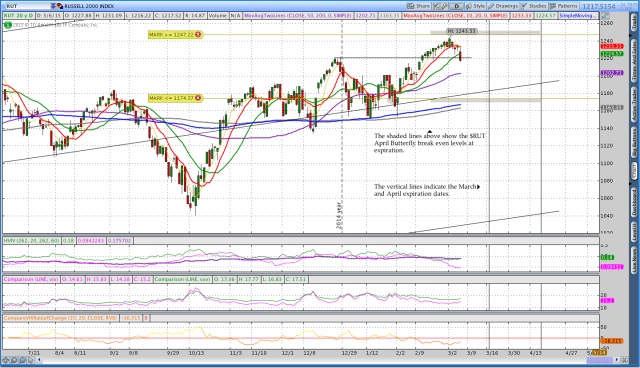
Task: Click the CompareVIXRateofChange study label
Action: 60,318
